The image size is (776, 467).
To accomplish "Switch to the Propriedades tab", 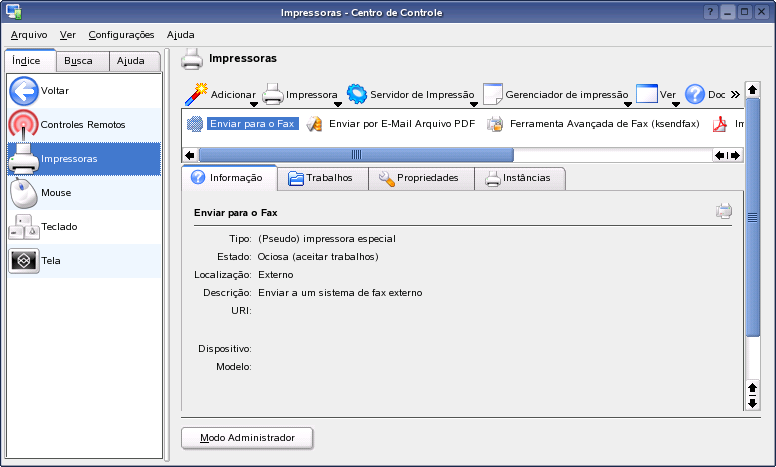I will 421,179.
